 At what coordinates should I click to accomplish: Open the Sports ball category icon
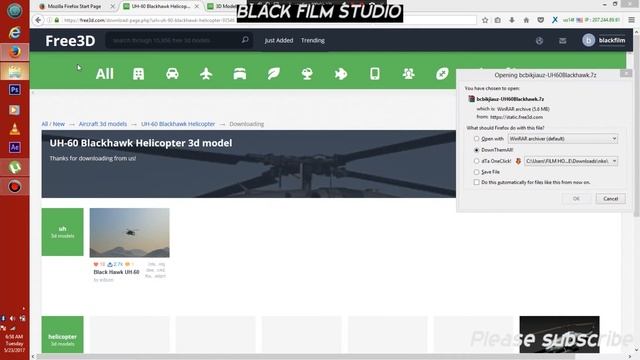click(442, 73)
